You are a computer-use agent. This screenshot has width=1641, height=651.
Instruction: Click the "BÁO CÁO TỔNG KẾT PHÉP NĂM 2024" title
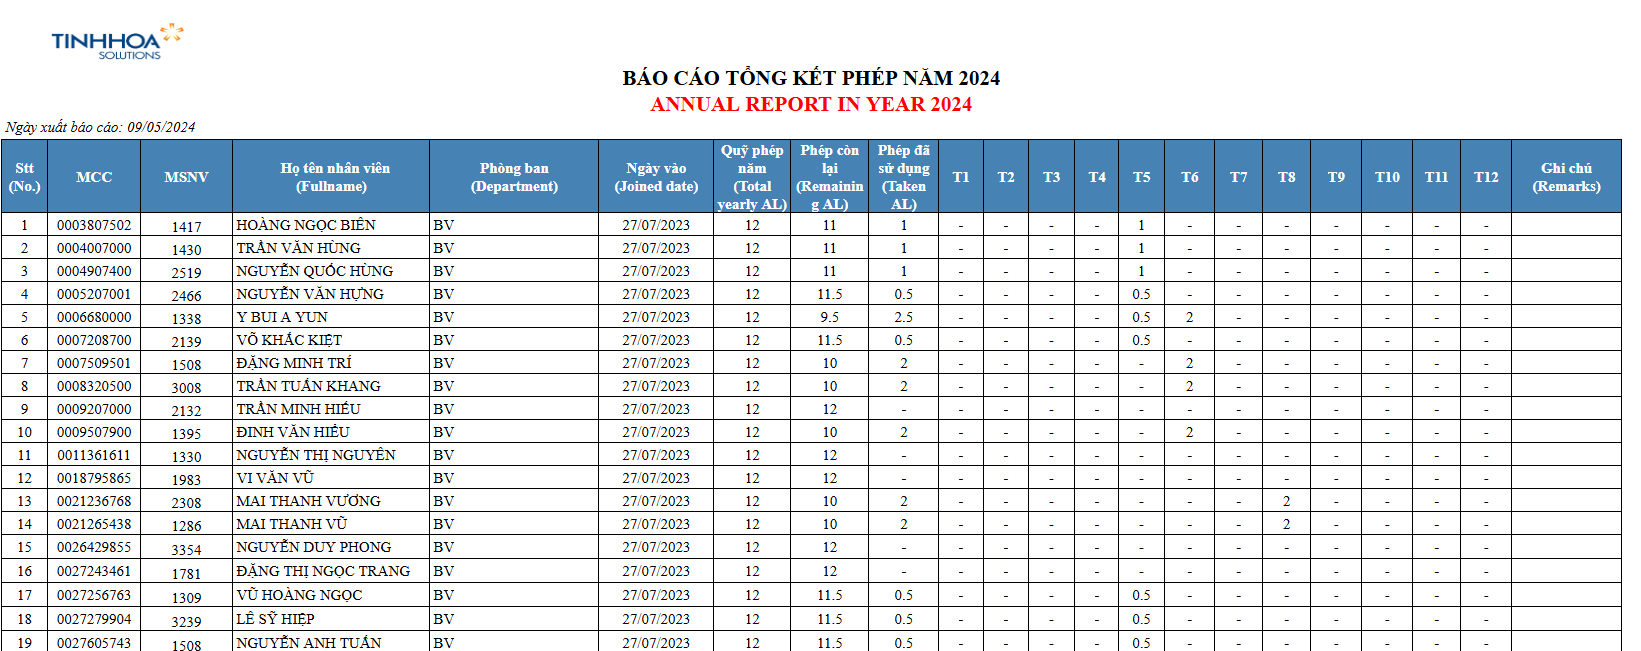pos(810,78)
